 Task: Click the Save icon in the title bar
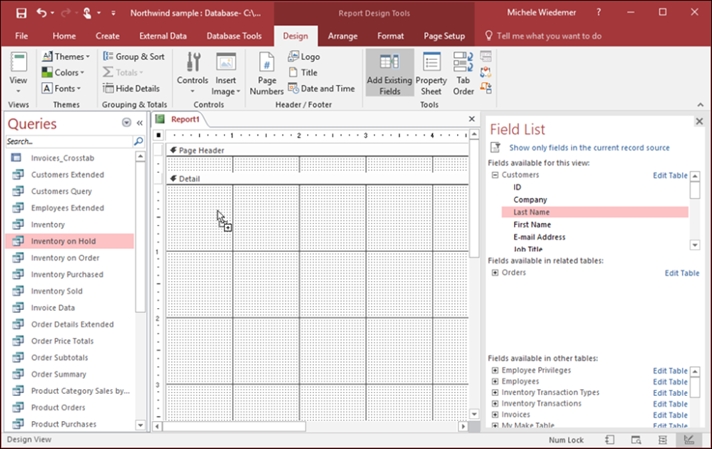tap(21, 13)
